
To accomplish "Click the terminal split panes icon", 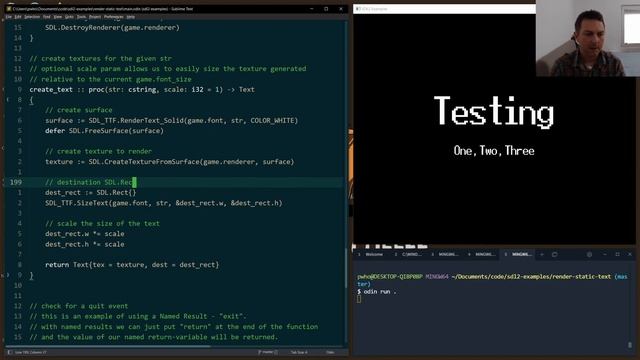I will point(554,254).
